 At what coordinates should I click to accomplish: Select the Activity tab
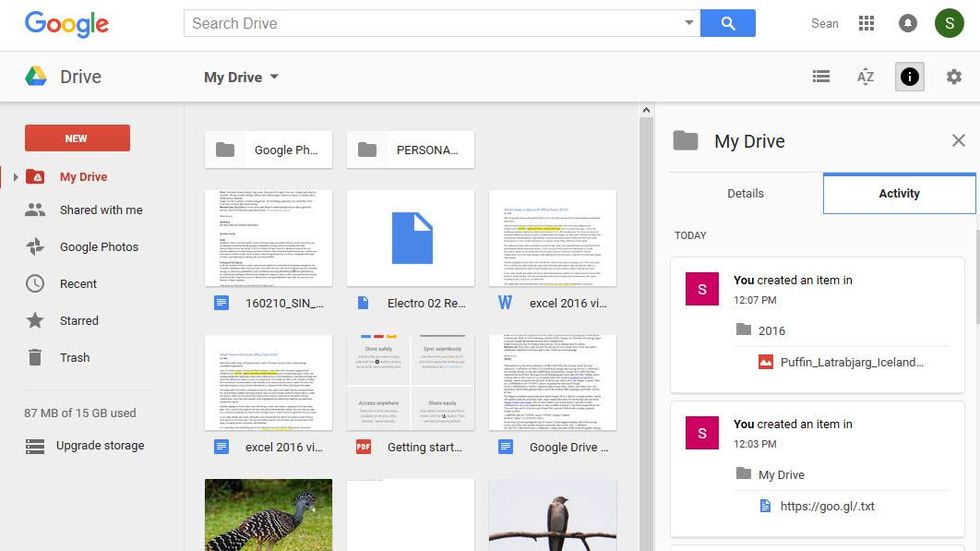pos(898,193)
